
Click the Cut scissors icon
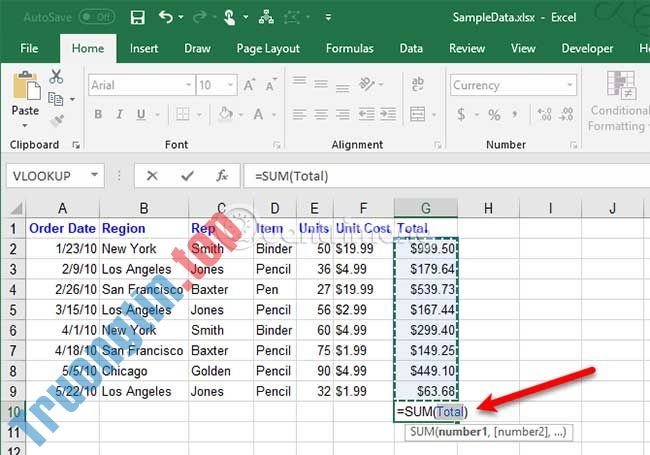56,77
